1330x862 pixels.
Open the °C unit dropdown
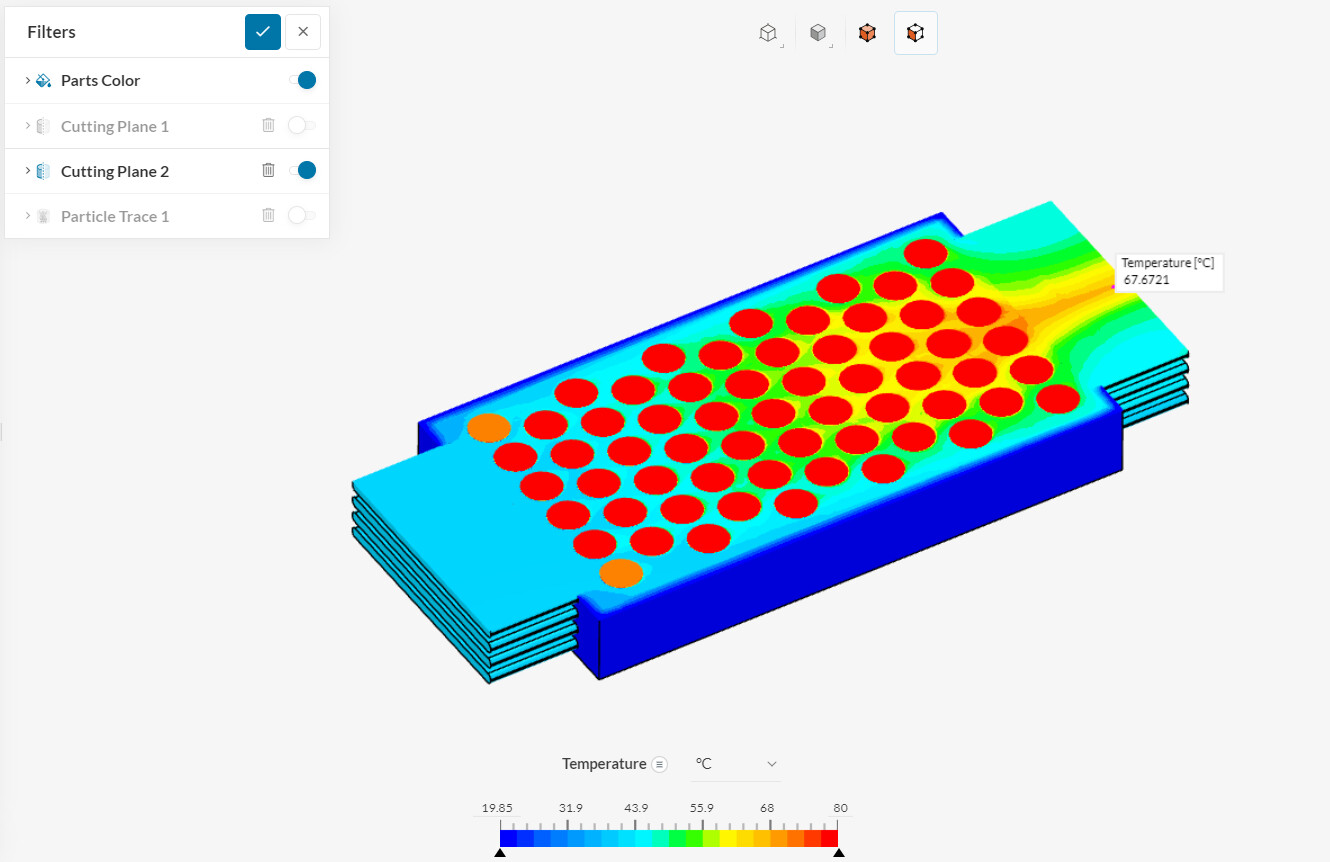736,764
